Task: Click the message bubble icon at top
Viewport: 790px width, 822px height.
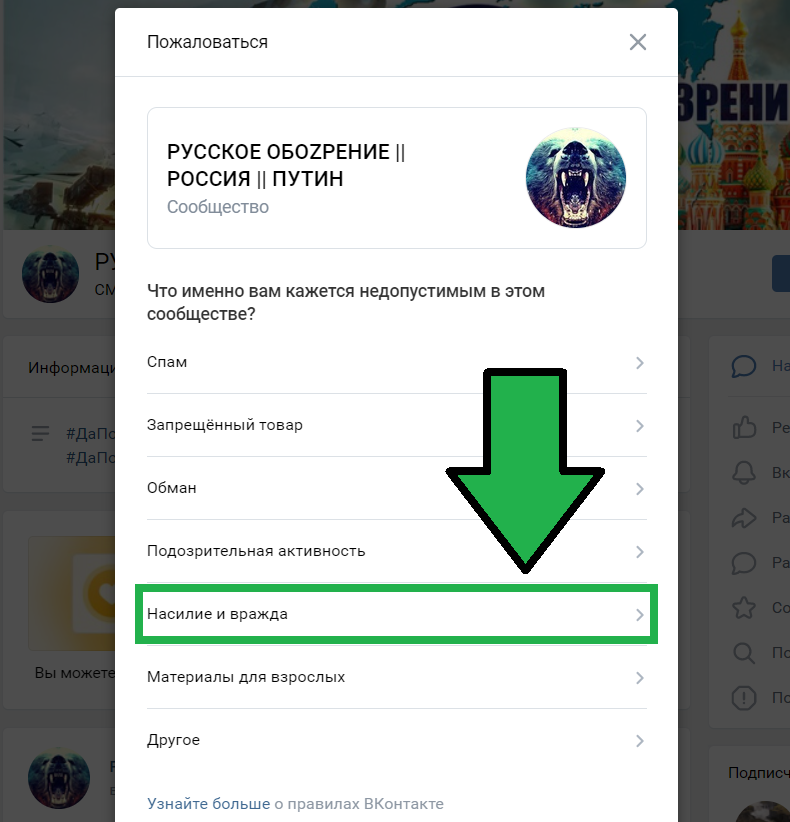Action: (x=744, y=366)
